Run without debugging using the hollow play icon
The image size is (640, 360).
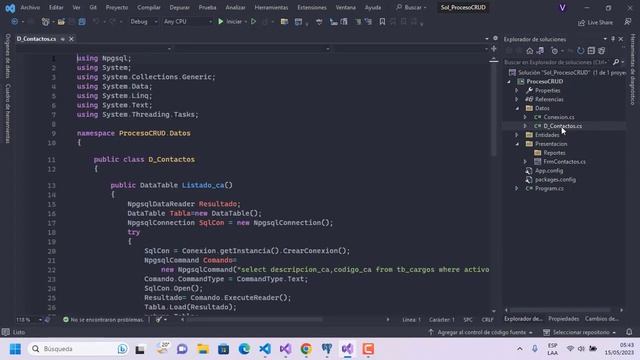point(253,22)
